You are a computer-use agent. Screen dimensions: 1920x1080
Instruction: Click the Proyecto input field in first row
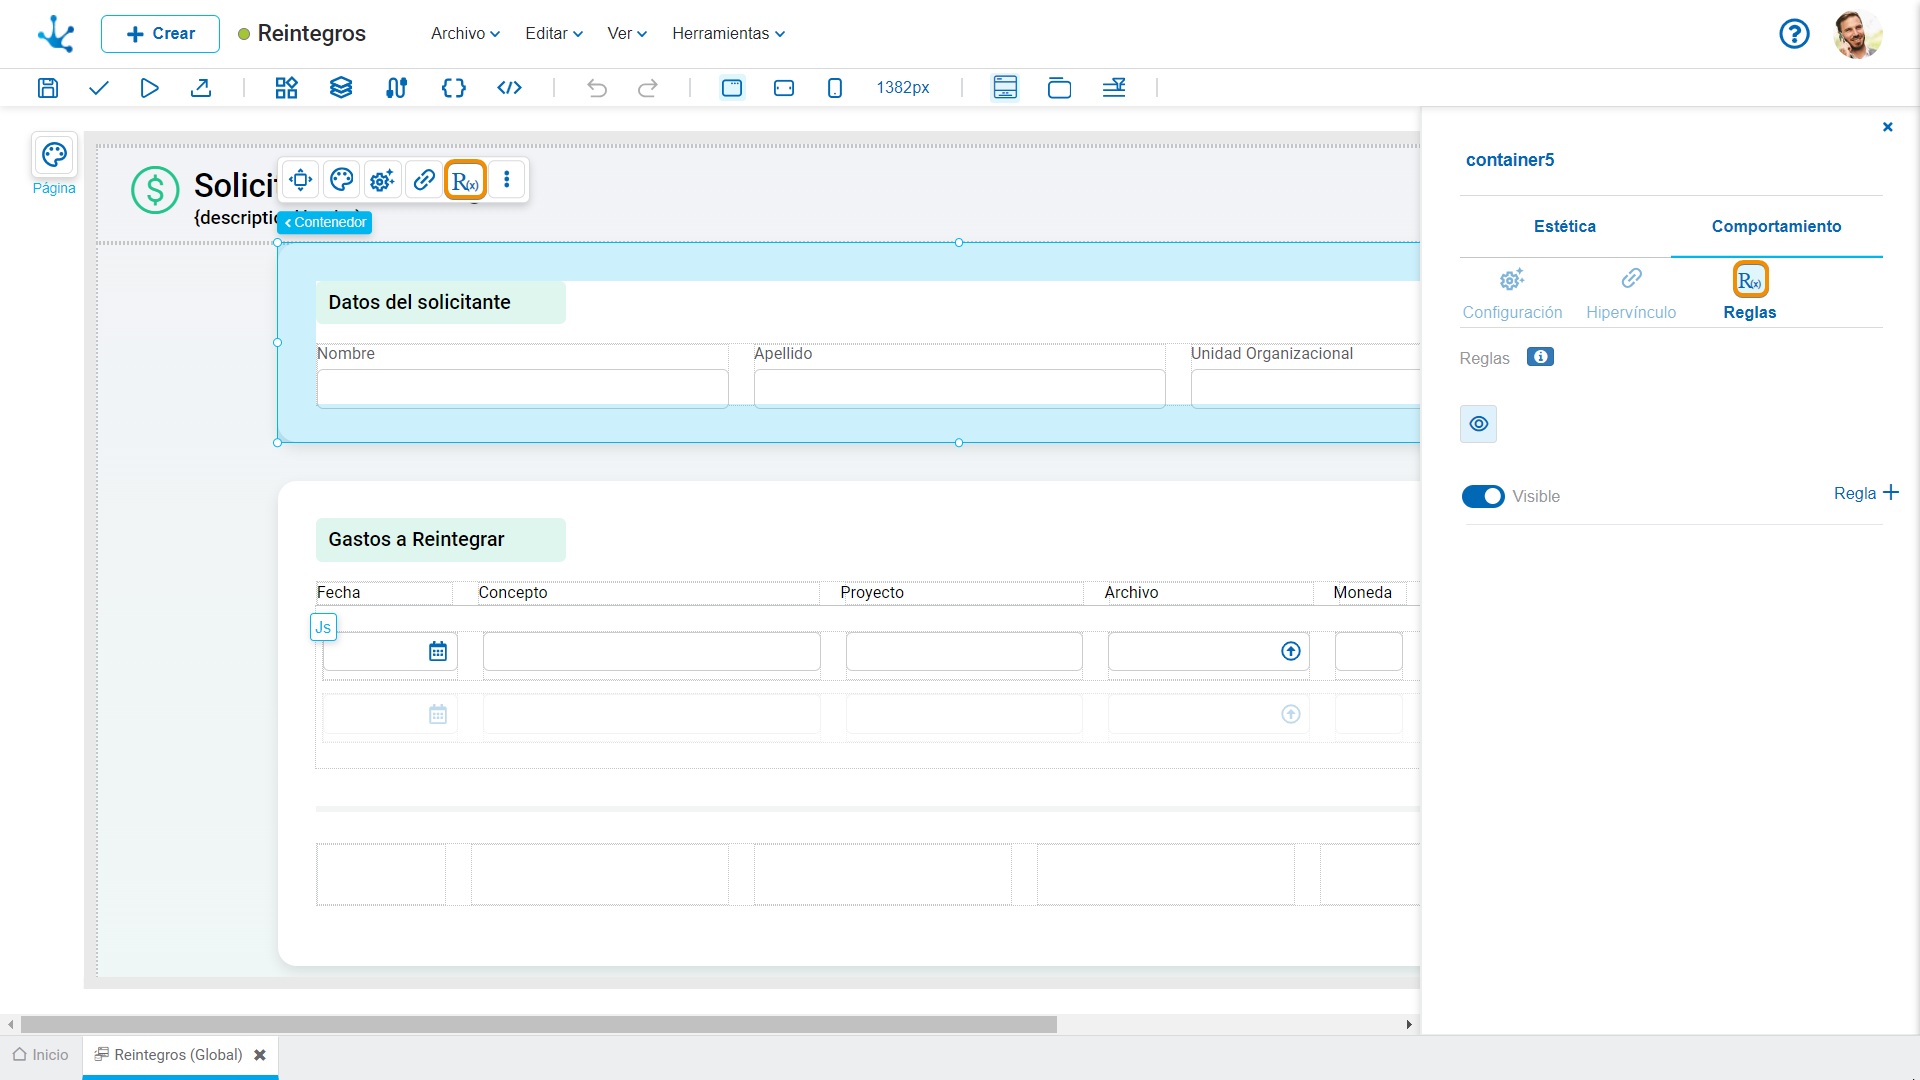tap(964, 652)
